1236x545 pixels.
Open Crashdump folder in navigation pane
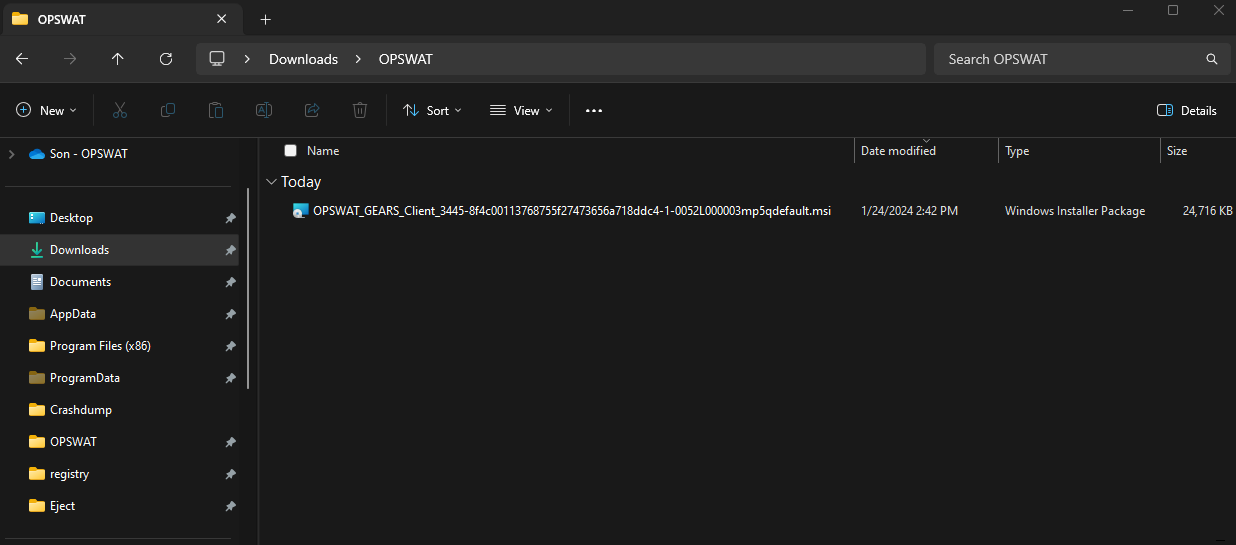click(81, 410)
